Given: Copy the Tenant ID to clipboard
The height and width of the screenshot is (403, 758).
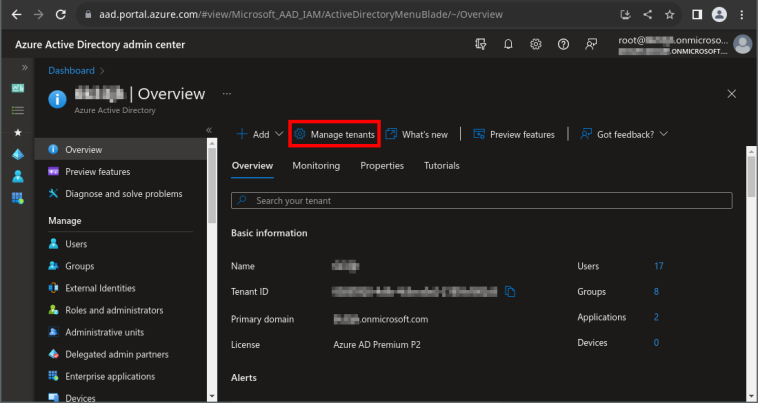Looking at the screenshot, I should click(510, 291).
